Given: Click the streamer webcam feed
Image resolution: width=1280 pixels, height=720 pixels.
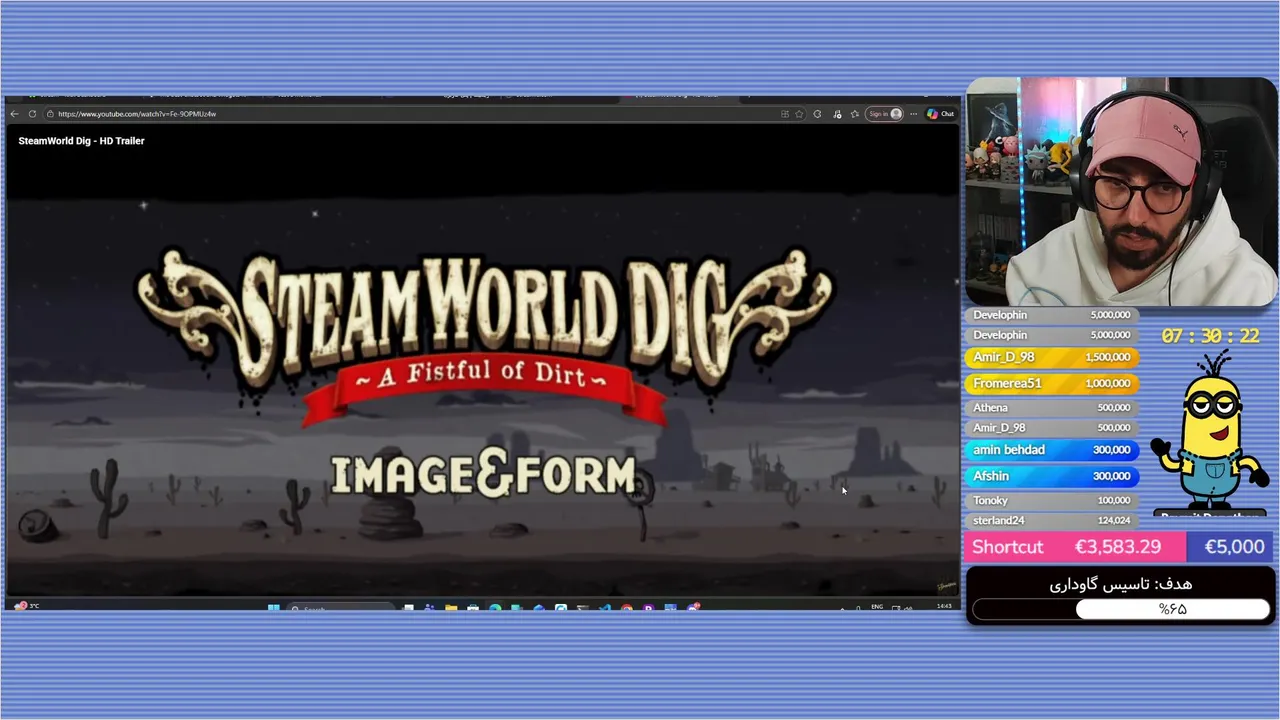Looking at the screenshot, I should pos(1122,191).
